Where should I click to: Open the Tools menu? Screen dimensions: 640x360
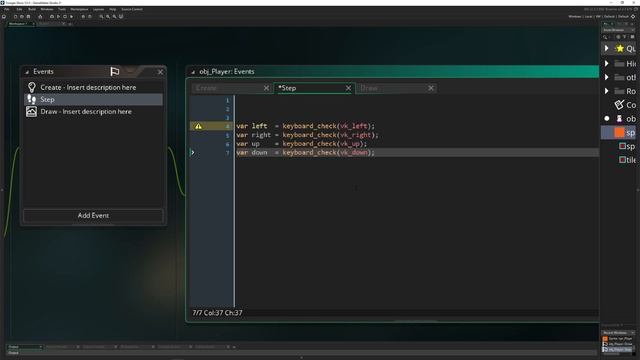[x=62, y=9]
